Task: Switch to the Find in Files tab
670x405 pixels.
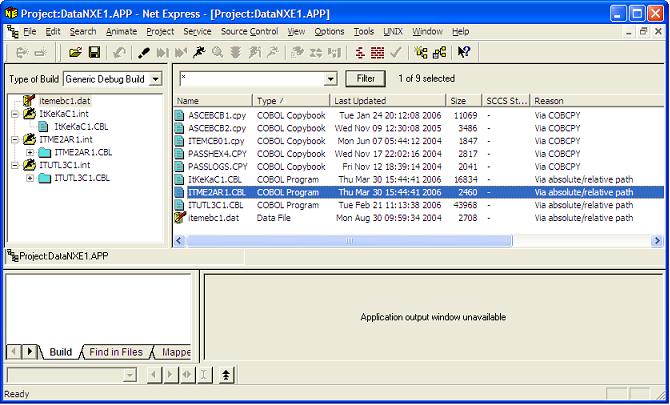Action: (x=116, y=352)
